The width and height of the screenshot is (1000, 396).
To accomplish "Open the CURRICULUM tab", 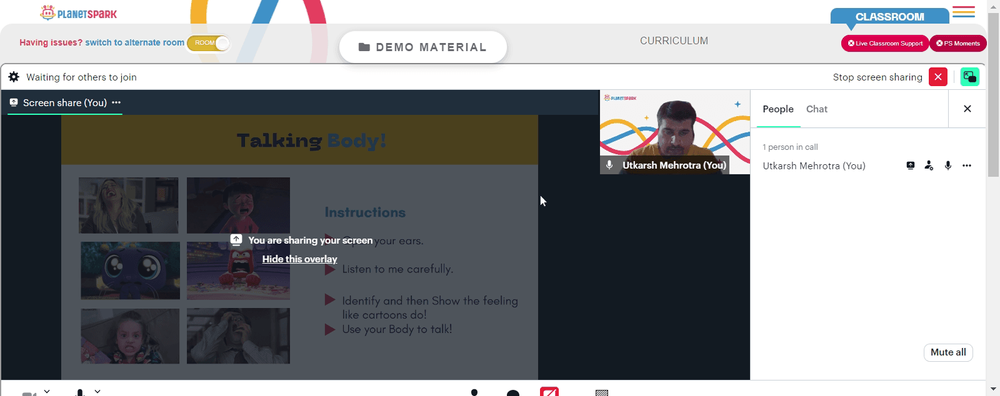I will tap(674, 41).
